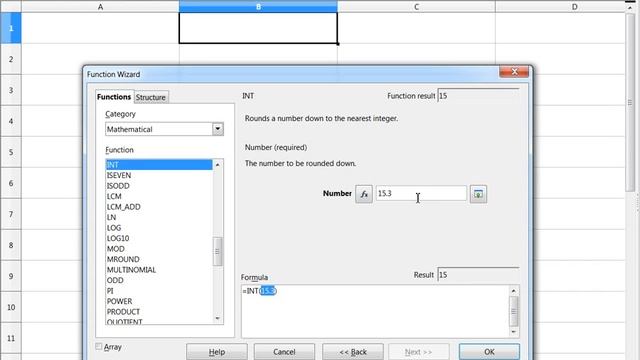Select row 10 header in the spreadsheet
This screenshot has width=640, height=360.
pyautogui.click(x=11, y=307)
